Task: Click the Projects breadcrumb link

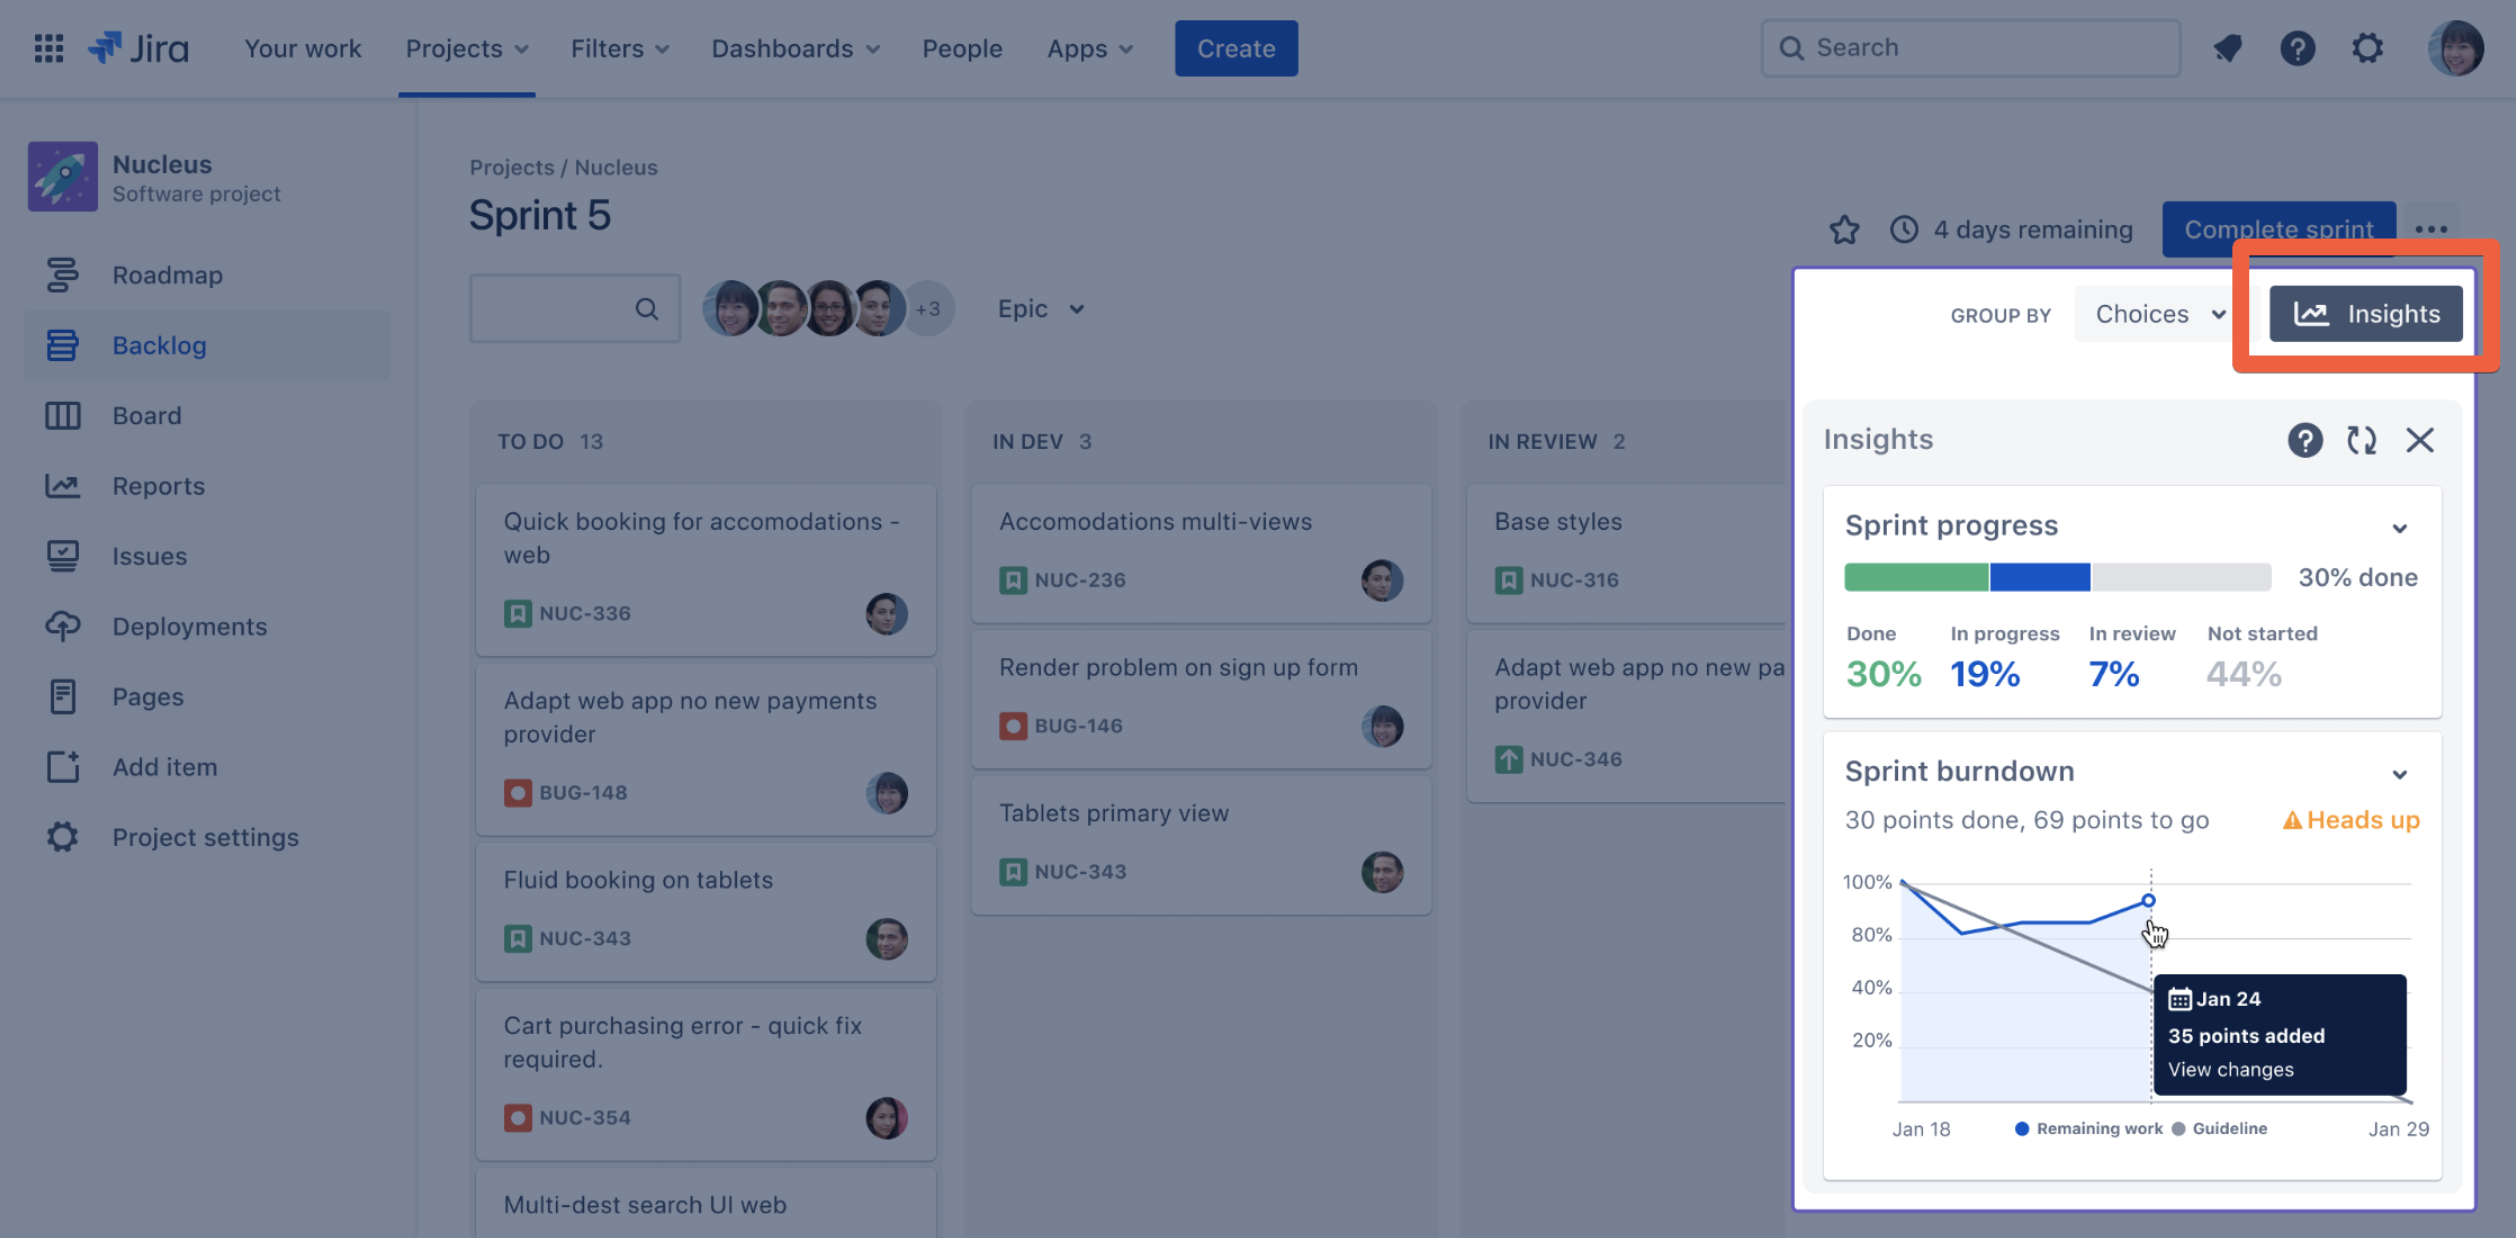Action: point(512,167)
